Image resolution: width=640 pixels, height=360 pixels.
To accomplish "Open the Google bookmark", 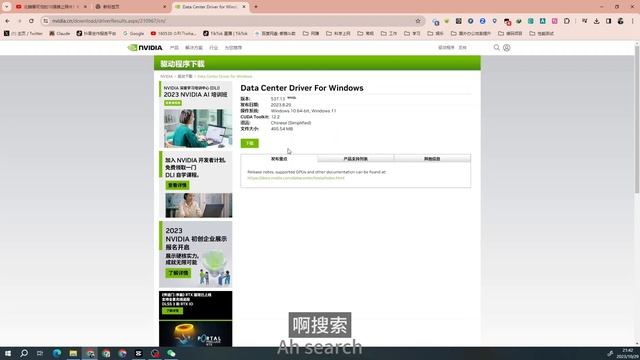I will pyautogui.click(x=133, y=33).
